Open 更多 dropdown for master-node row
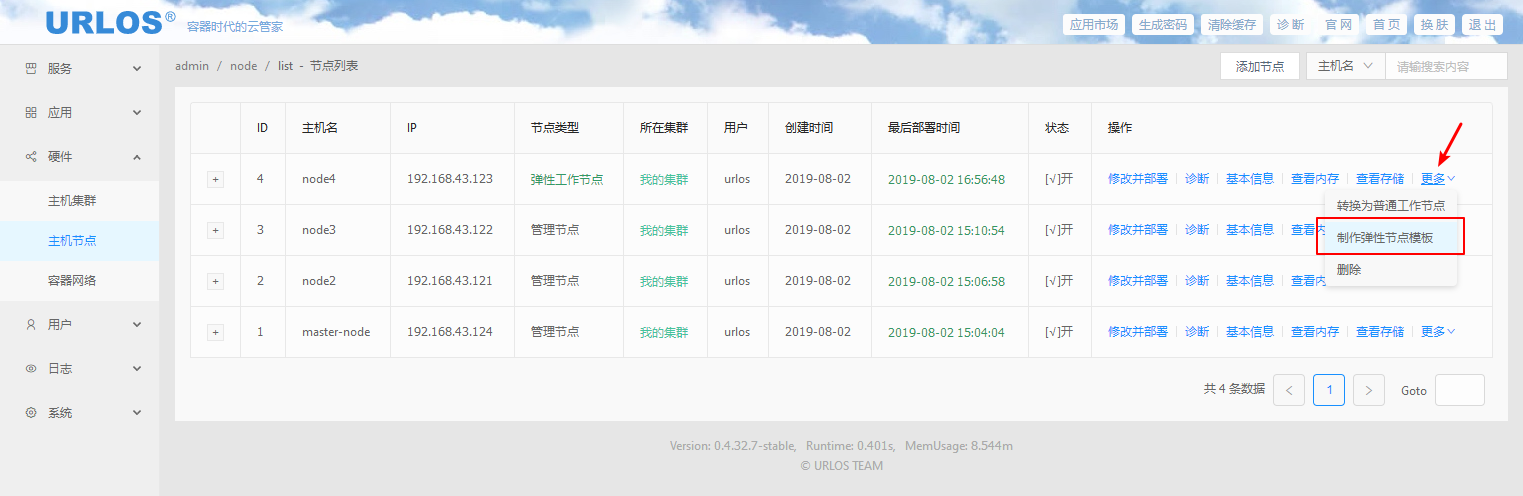Screen dimensions: 1523x496 pos(1437,332)
